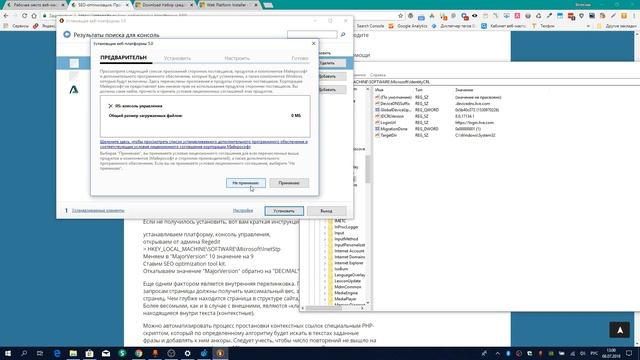Select the 'Готово' step tab

point(300,58)
